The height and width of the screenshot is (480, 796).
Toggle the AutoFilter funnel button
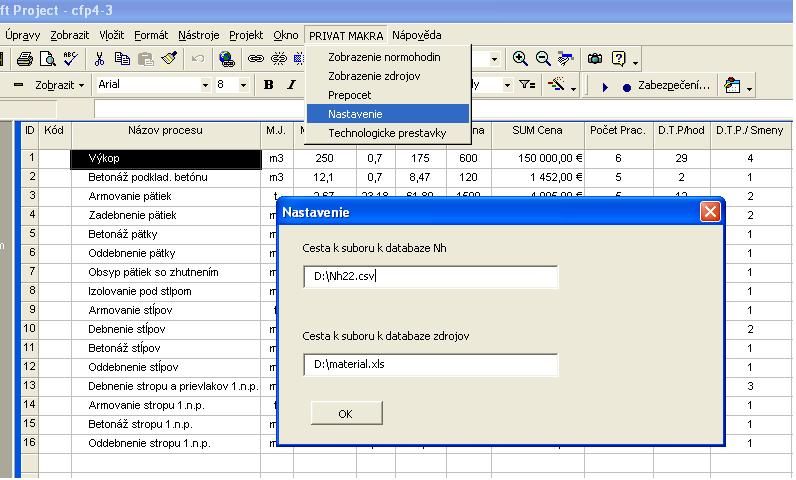[x=527, y=86]
